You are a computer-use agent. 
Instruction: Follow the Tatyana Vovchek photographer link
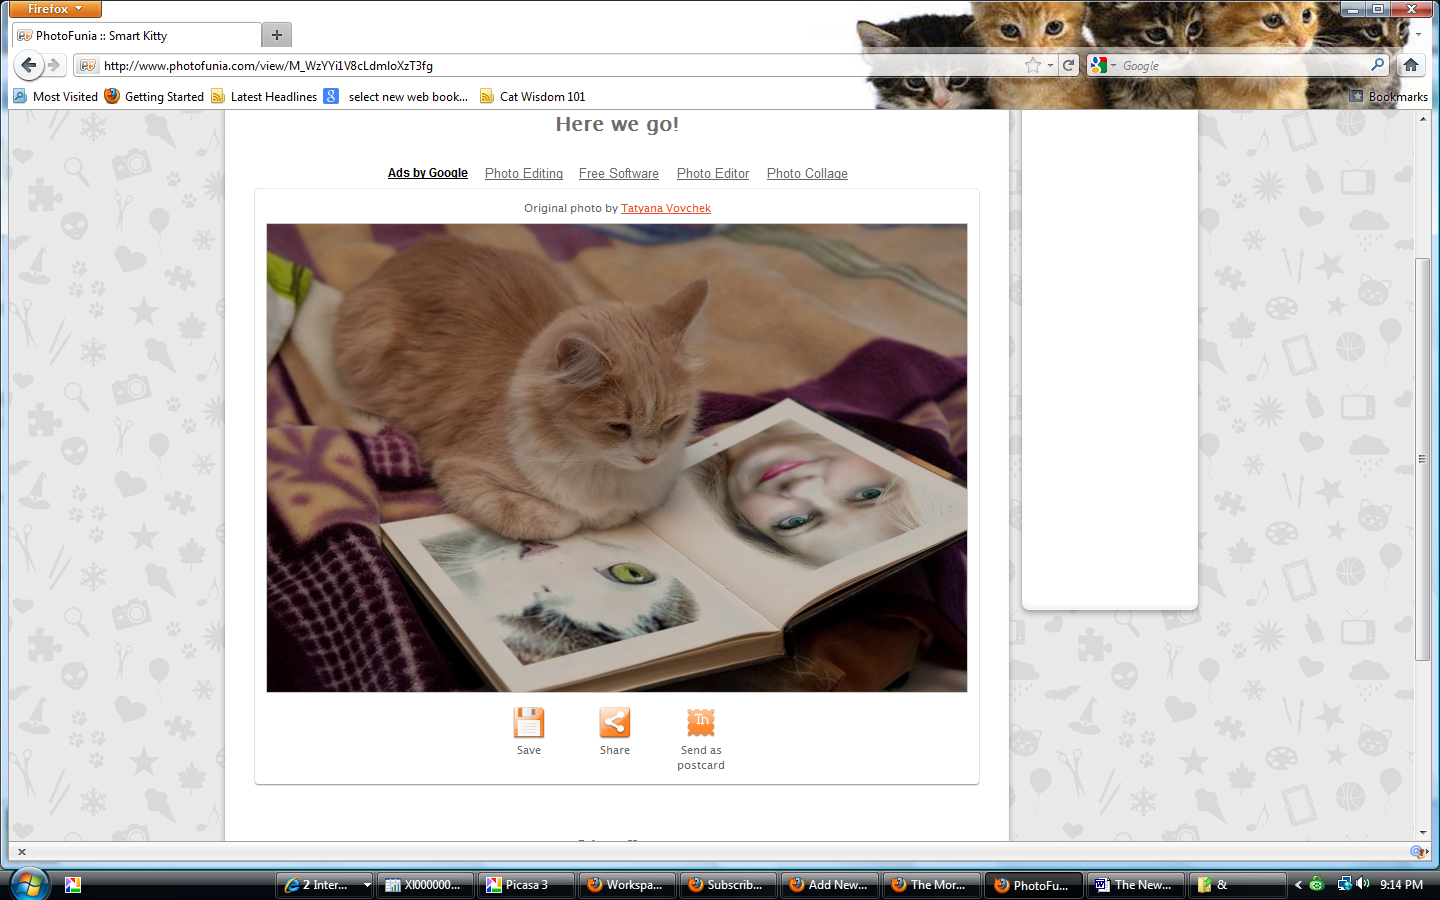666,208
